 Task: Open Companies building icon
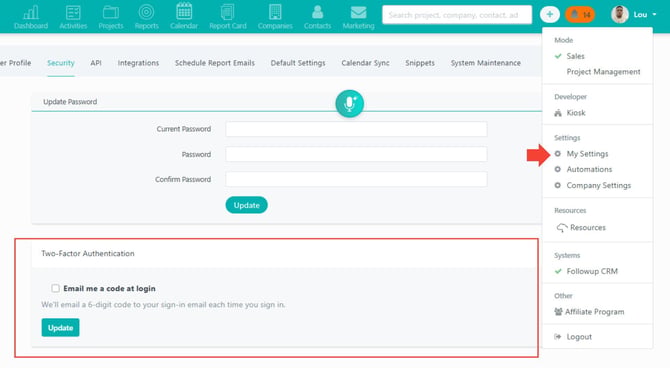[x=275, y=12]
